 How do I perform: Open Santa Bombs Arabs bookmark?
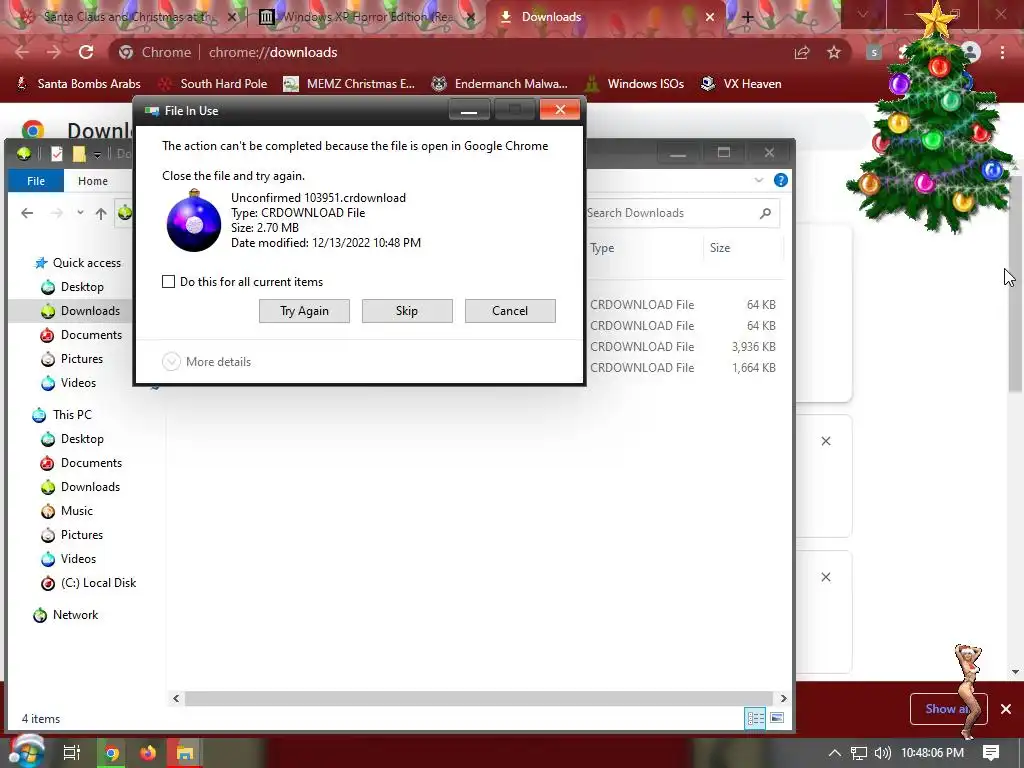tap(78, 84)
